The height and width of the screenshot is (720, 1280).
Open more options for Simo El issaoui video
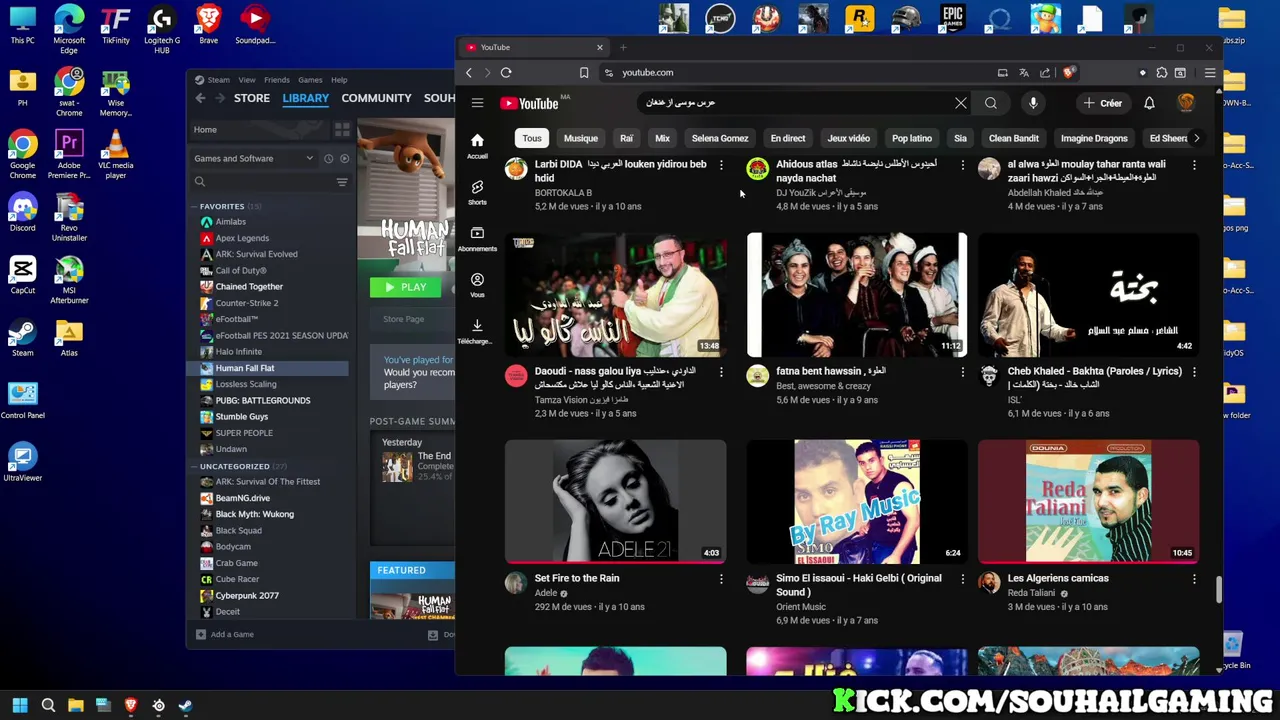click(963, 579)
